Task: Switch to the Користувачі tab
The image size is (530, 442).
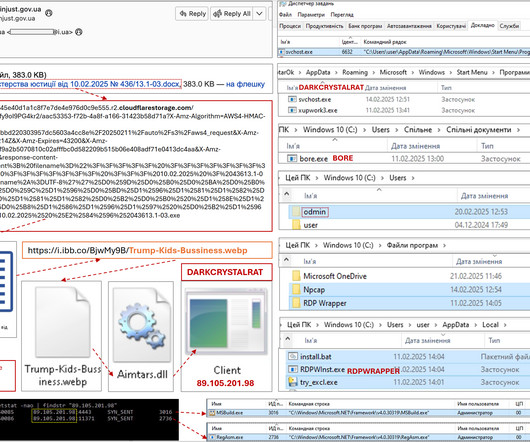Action: 451,26
